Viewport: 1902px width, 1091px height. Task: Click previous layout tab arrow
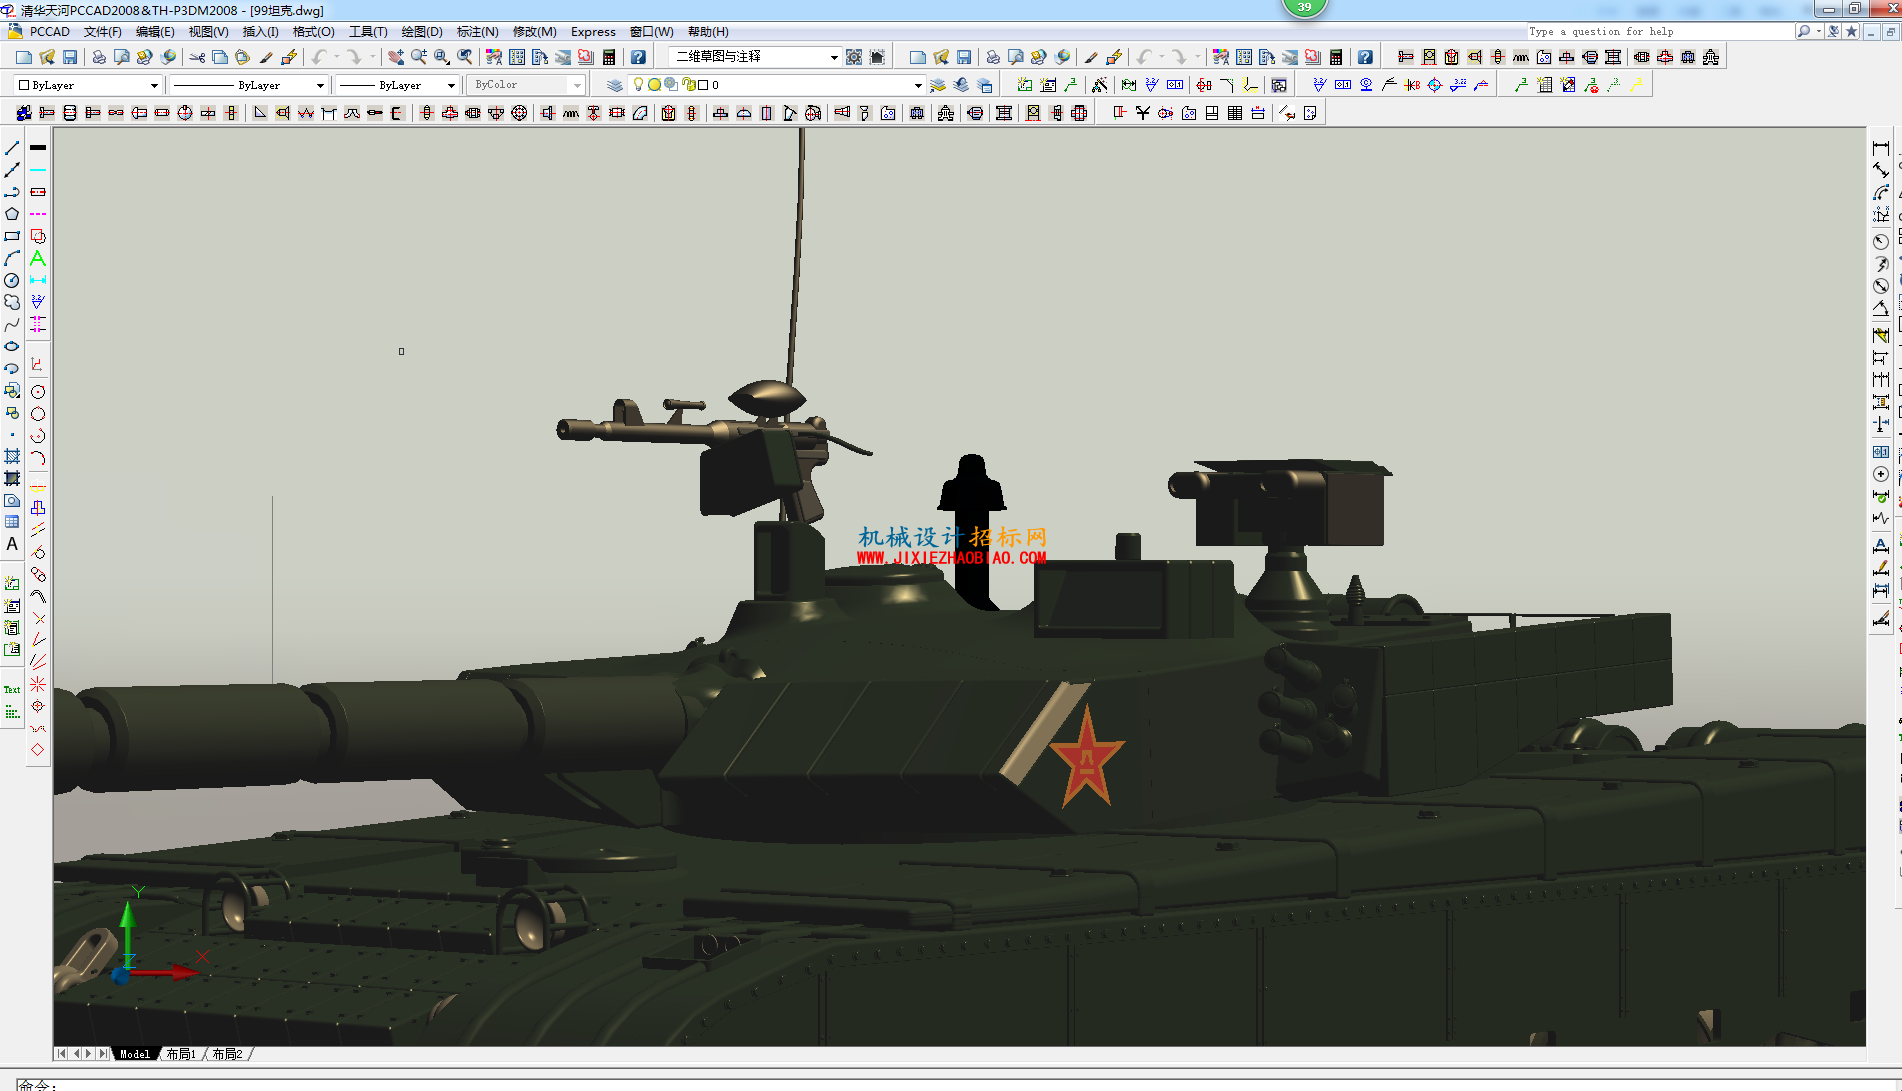click(75, 1054)
